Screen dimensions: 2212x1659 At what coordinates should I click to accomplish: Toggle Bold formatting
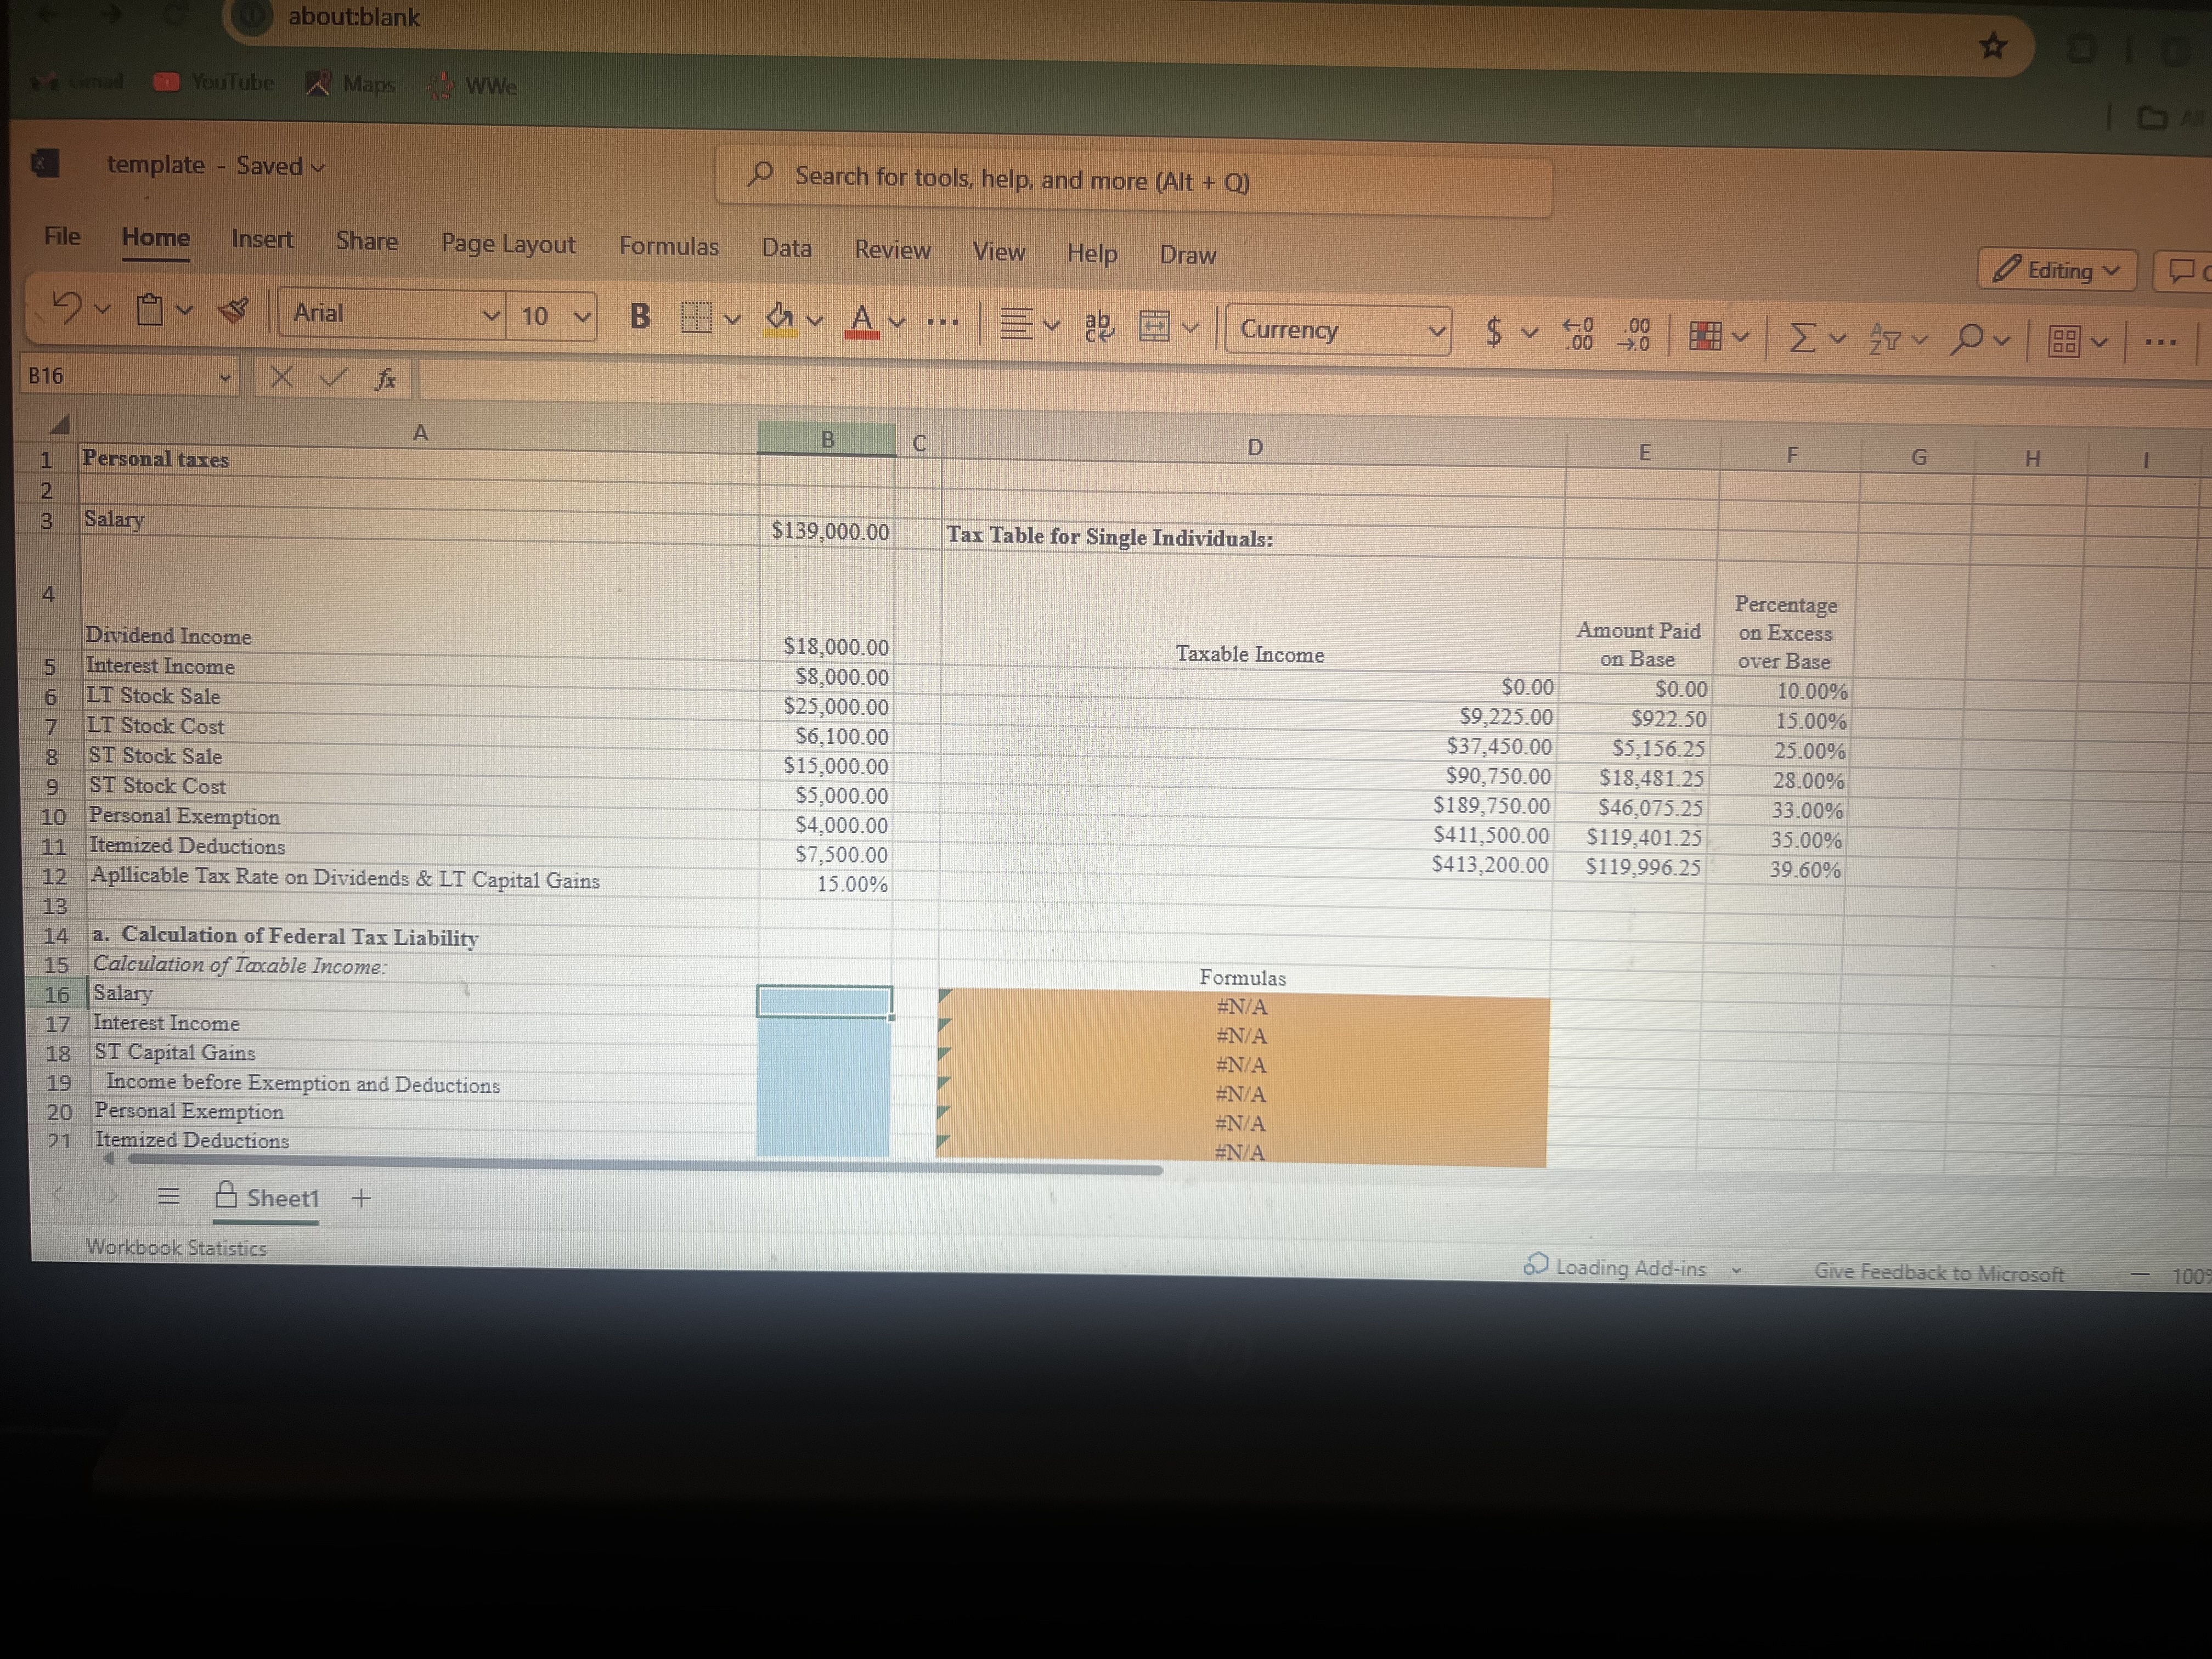[640, 316]
